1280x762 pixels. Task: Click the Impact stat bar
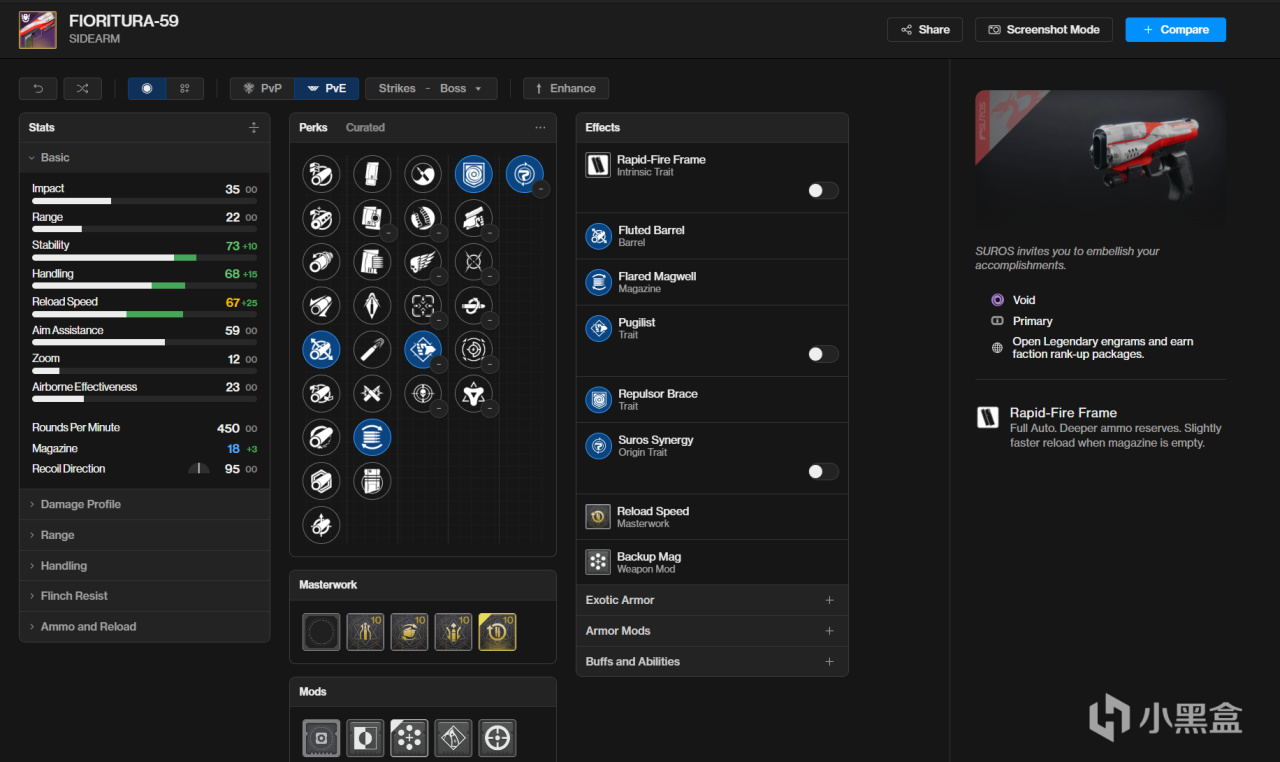click(144, 201)
